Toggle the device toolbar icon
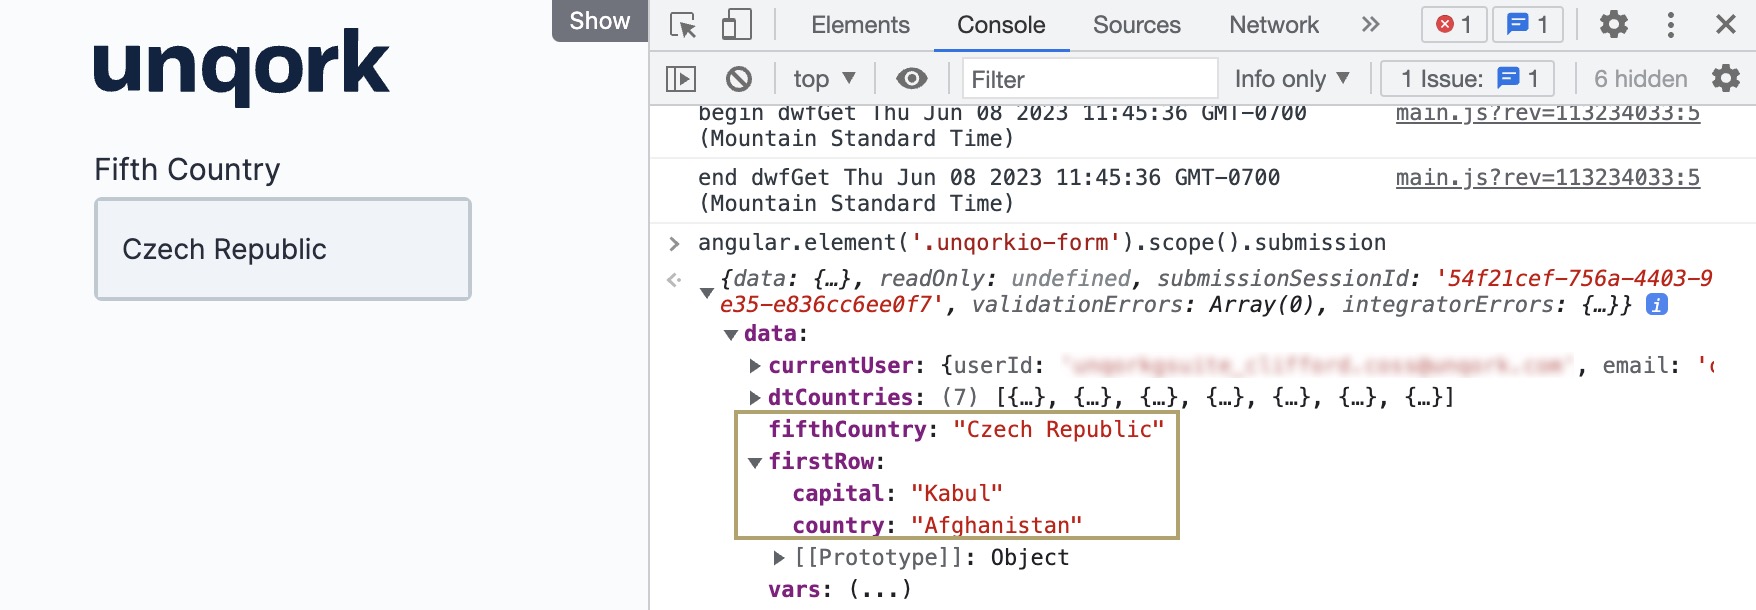This screenshot has width=1756, height=610. 736,25
